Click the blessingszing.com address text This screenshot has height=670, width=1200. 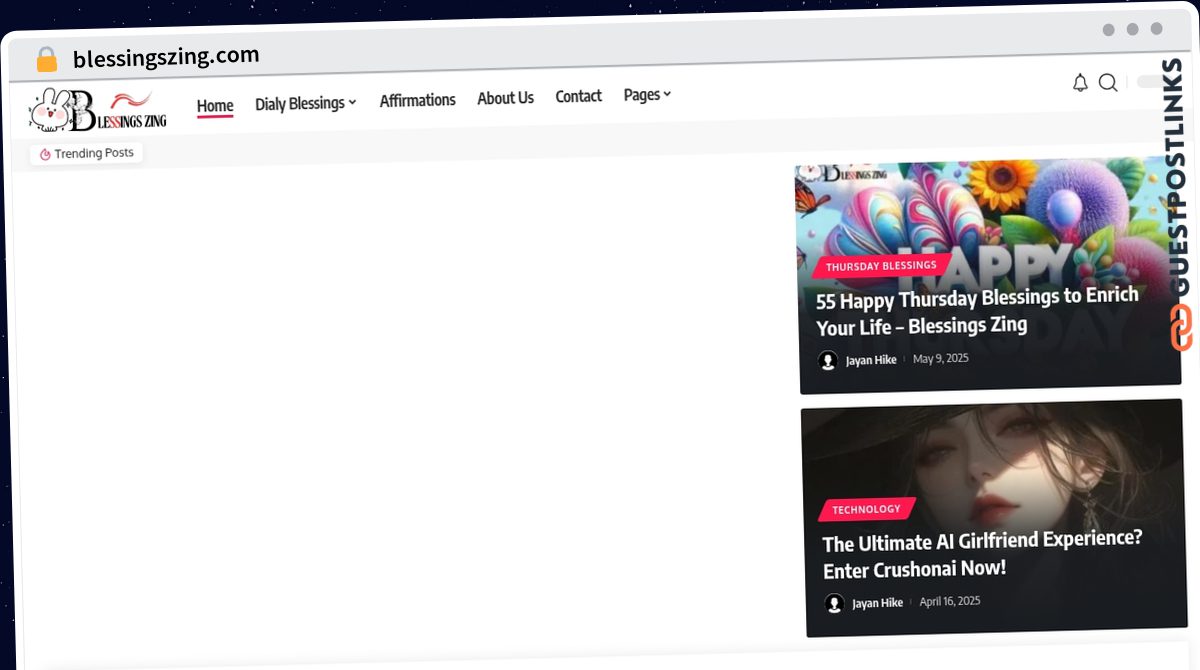click(x=166, y=57)
